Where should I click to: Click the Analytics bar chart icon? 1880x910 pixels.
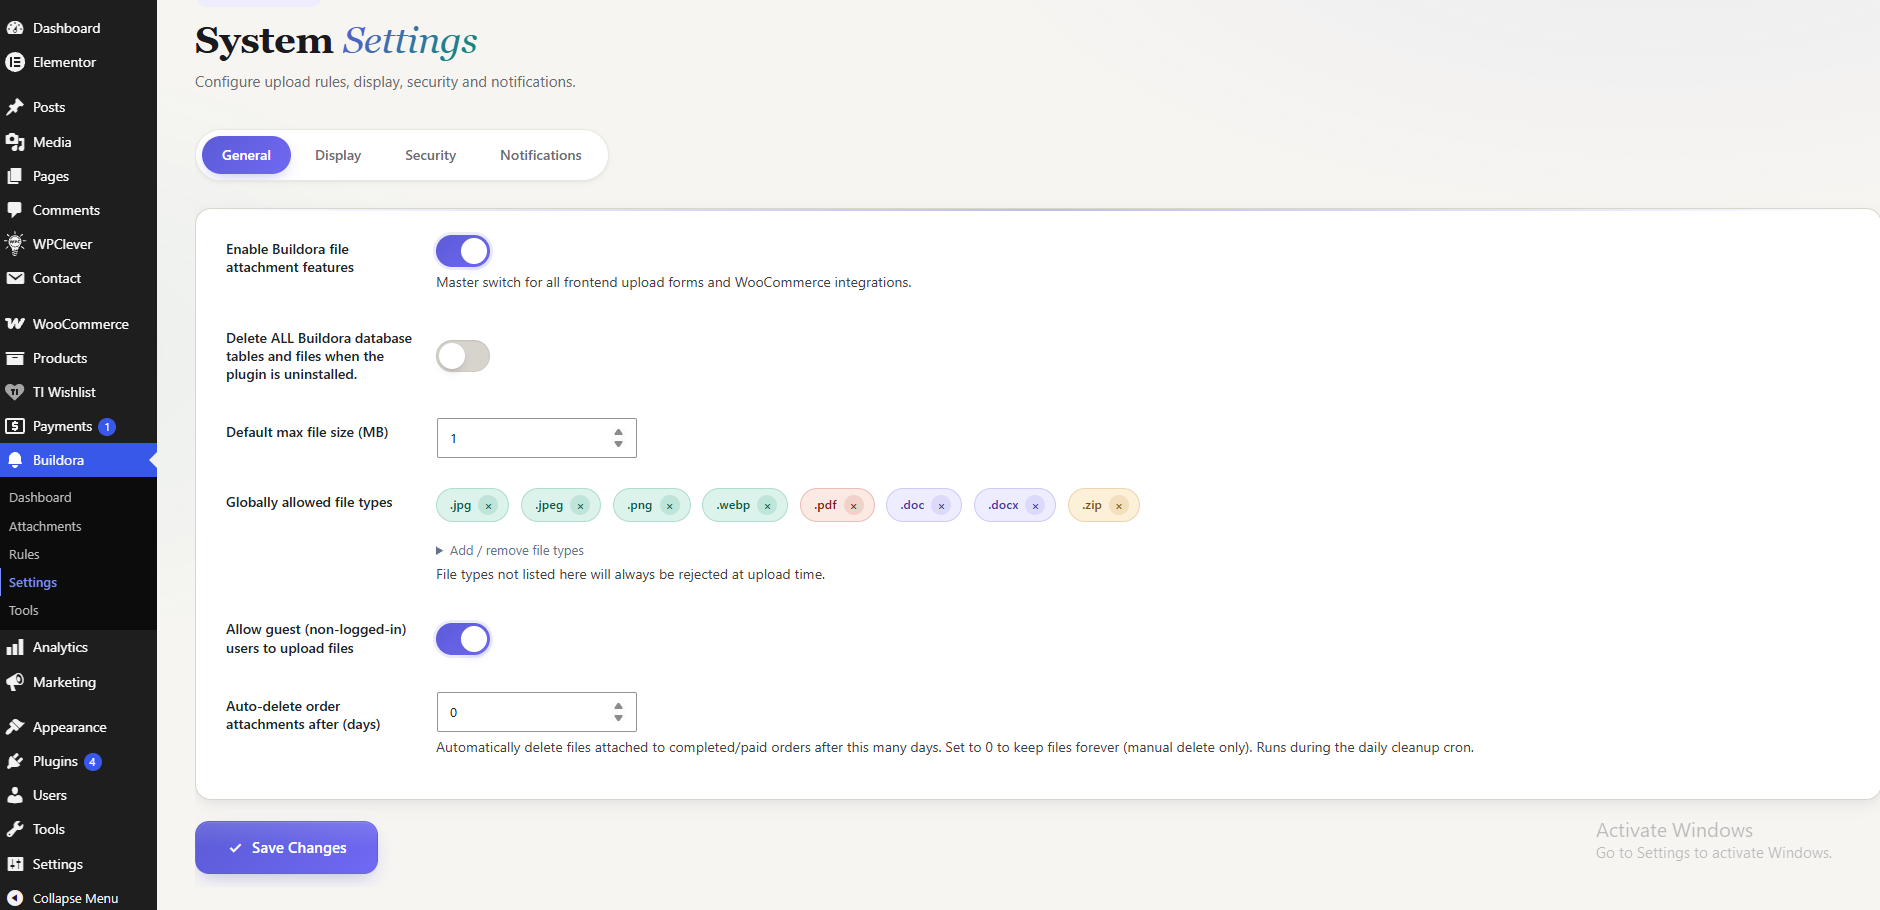pos(15,647)
